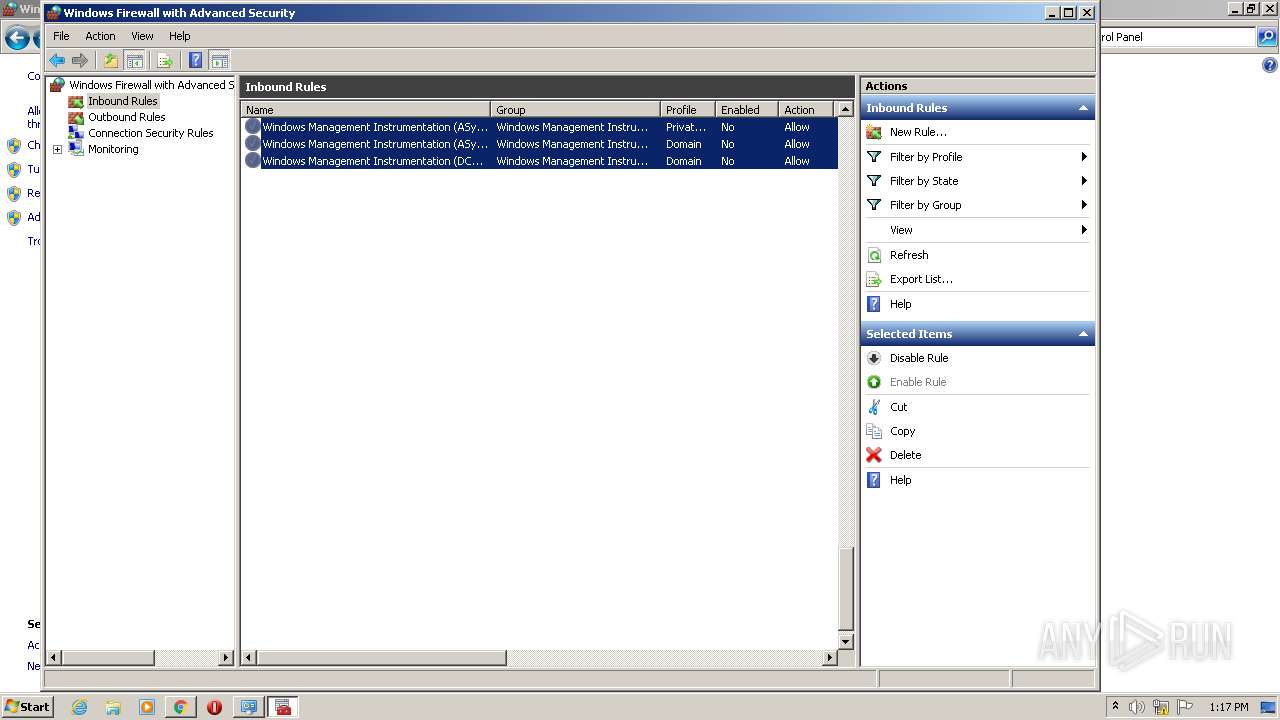
Task: Collapse the Selected Items actions section
Action: (x=1083, y=334)
